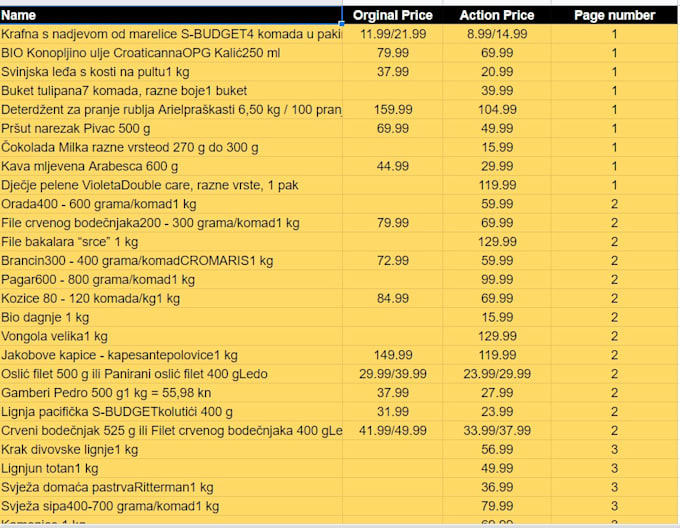680x528 pixels.
Task: Click the Svinjska leđa s kosti cell
Action: point(171,72)
